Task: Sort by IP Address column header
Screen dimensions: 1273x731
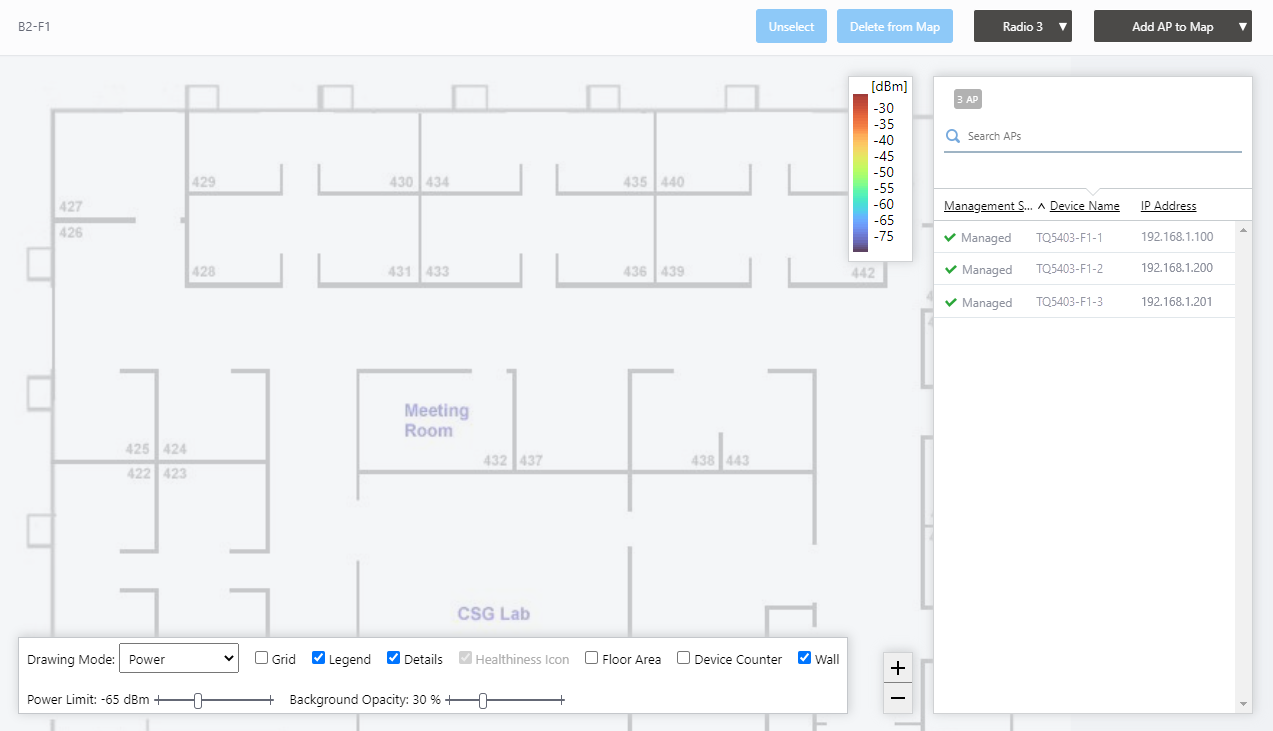Action: pyautogui.click(x=1168, y=206)
